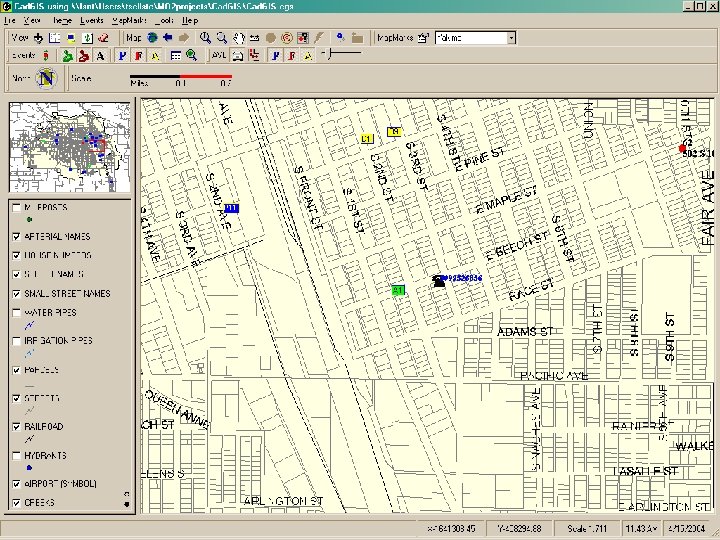Screen dimensions: 720x540
Task: Toggle the blue P button in Events toolbar
Action: (122, 56)
